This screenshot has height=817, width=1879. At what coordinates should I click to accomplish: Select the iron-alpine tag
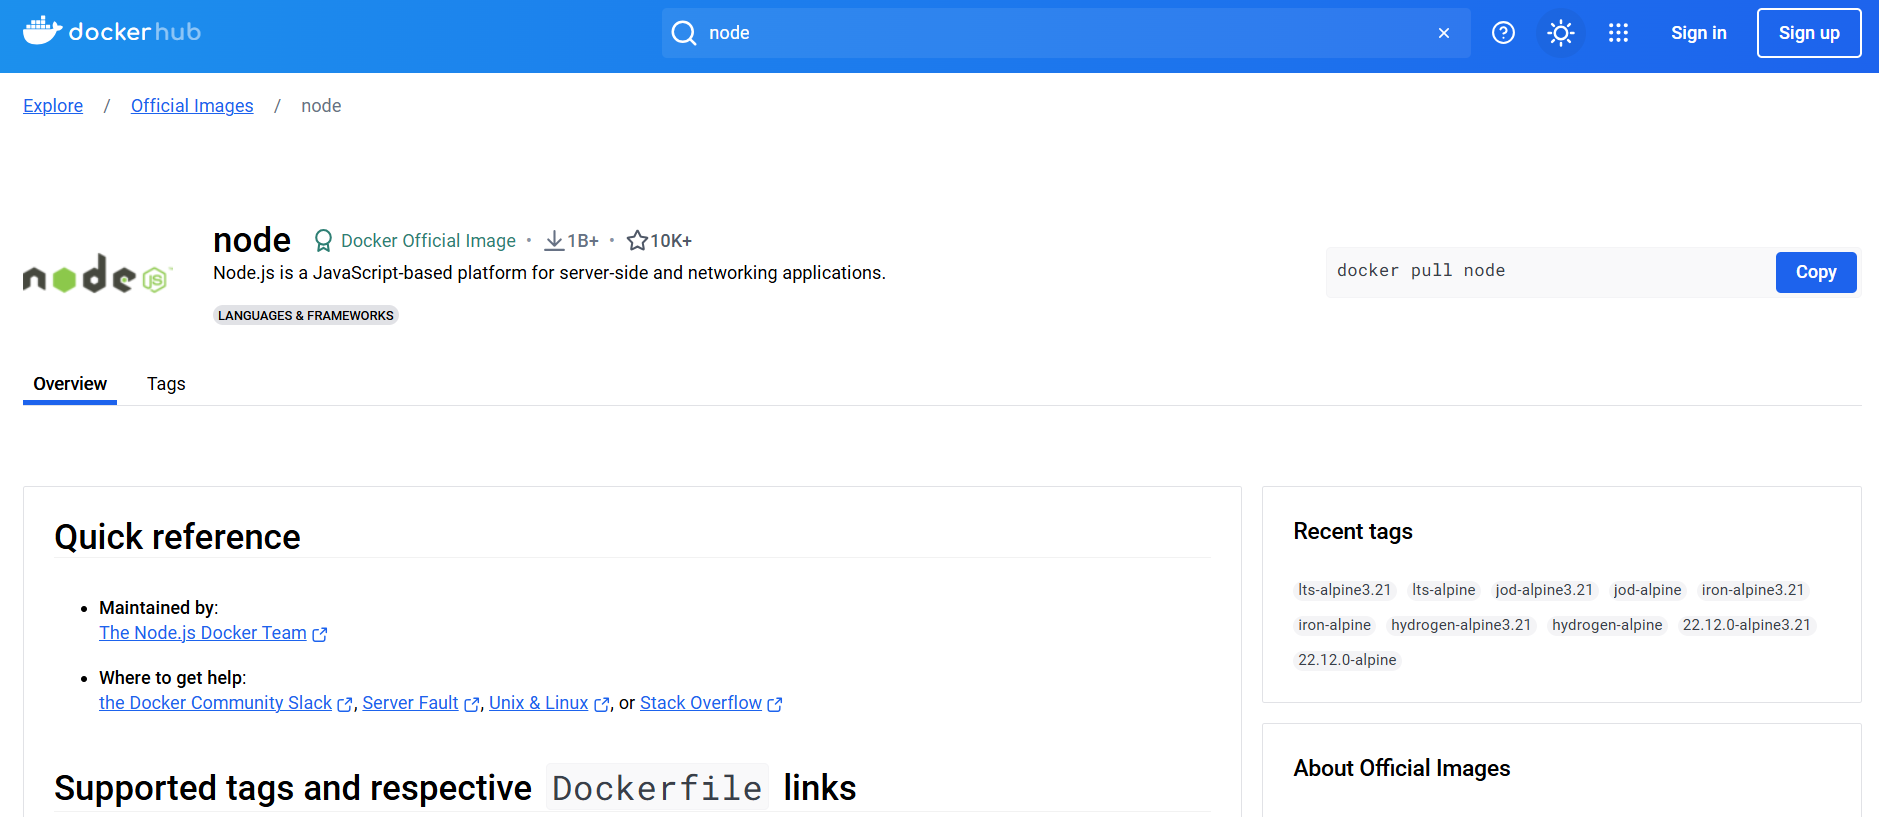pyautogui.click(x=1335, y=625)
